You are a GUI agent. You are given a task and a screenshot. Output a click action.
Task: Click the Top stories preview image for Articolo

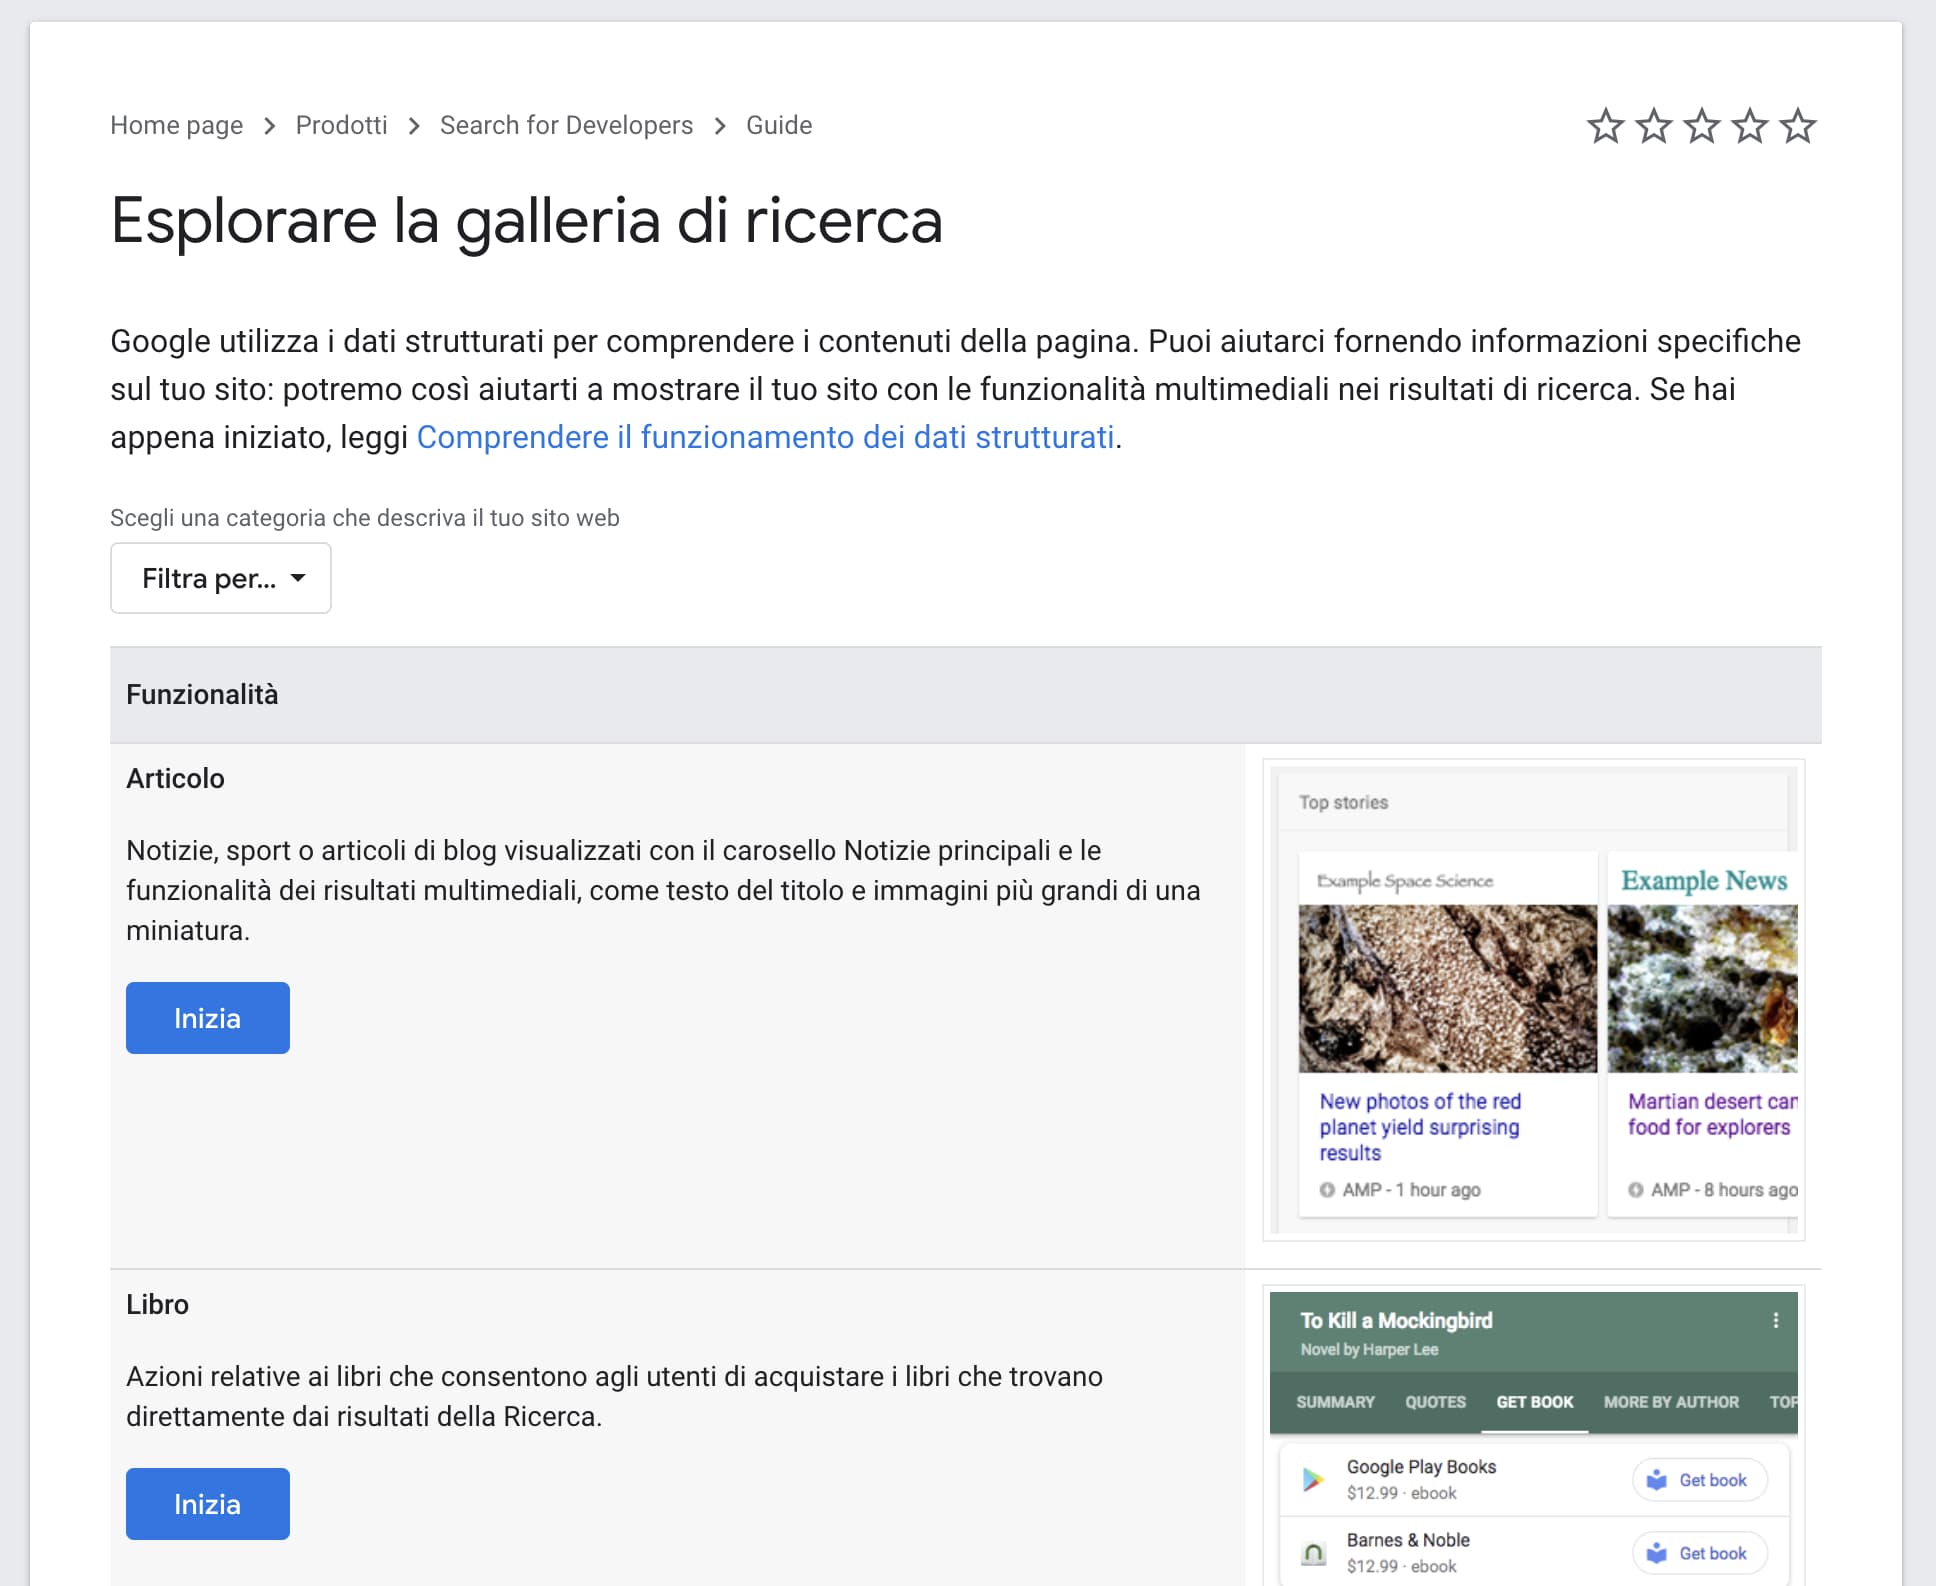pyautogui.click(x=1534, y=1000)
